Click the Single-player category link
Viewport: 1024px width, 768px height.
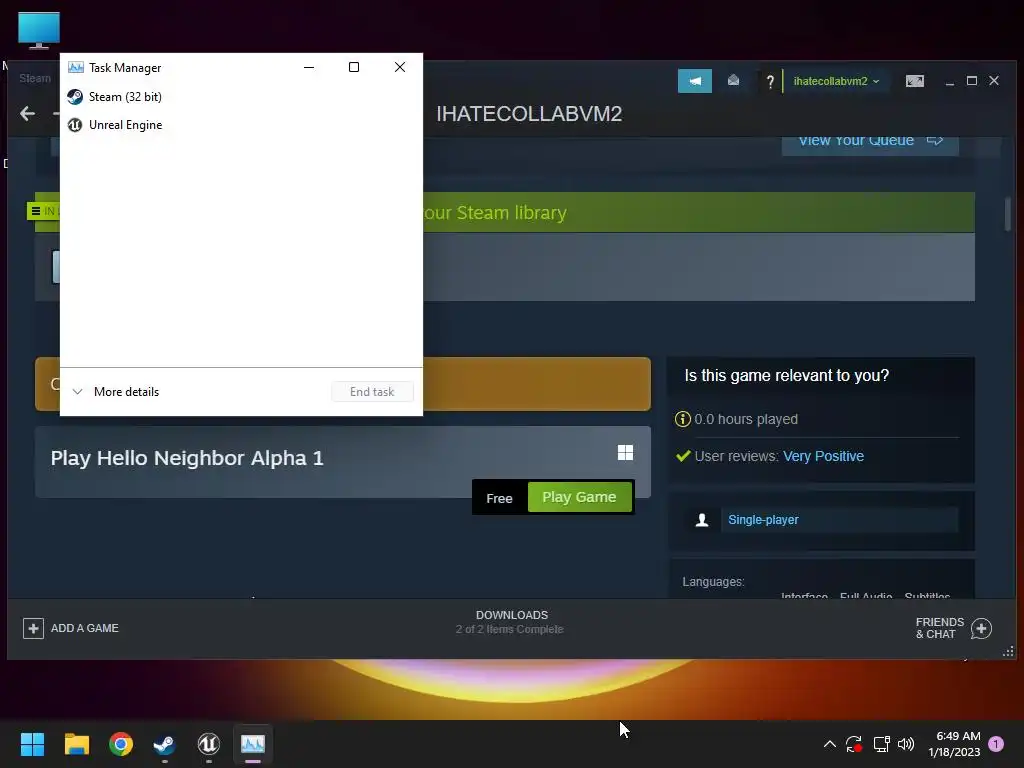tap(763, 520)
